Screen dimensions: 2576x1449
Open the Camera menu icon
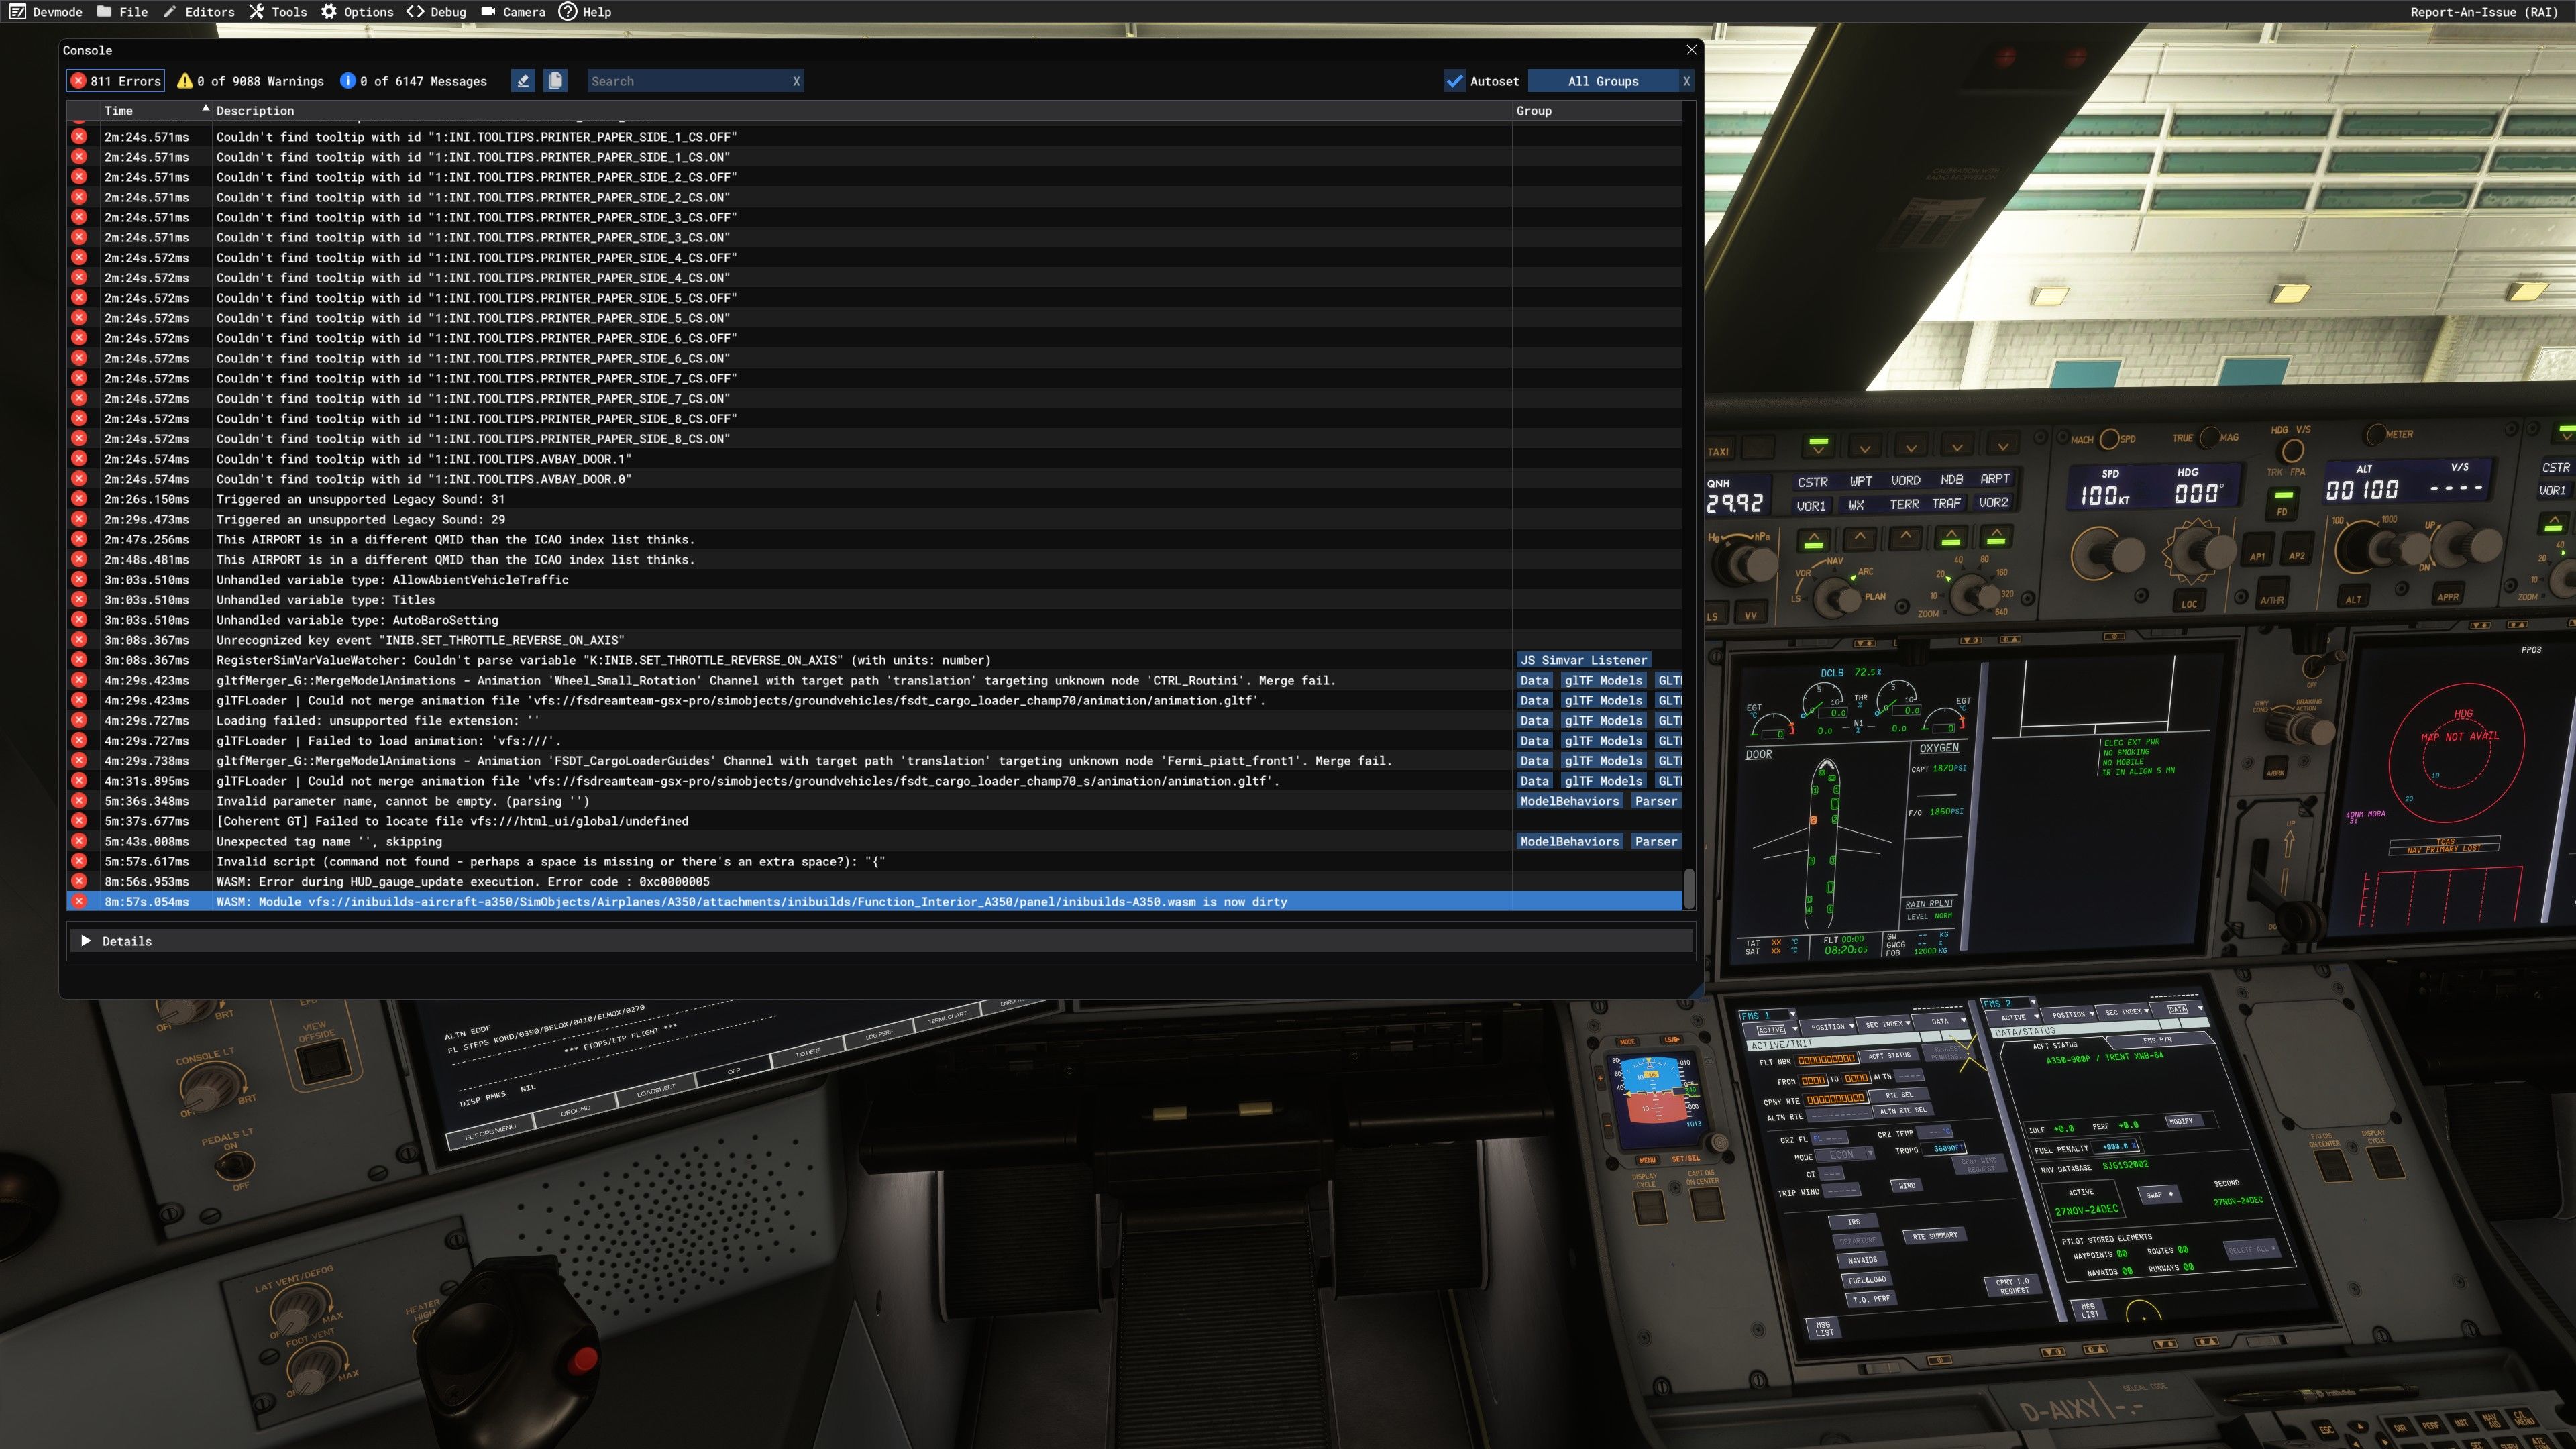click(x=488, y=12)
